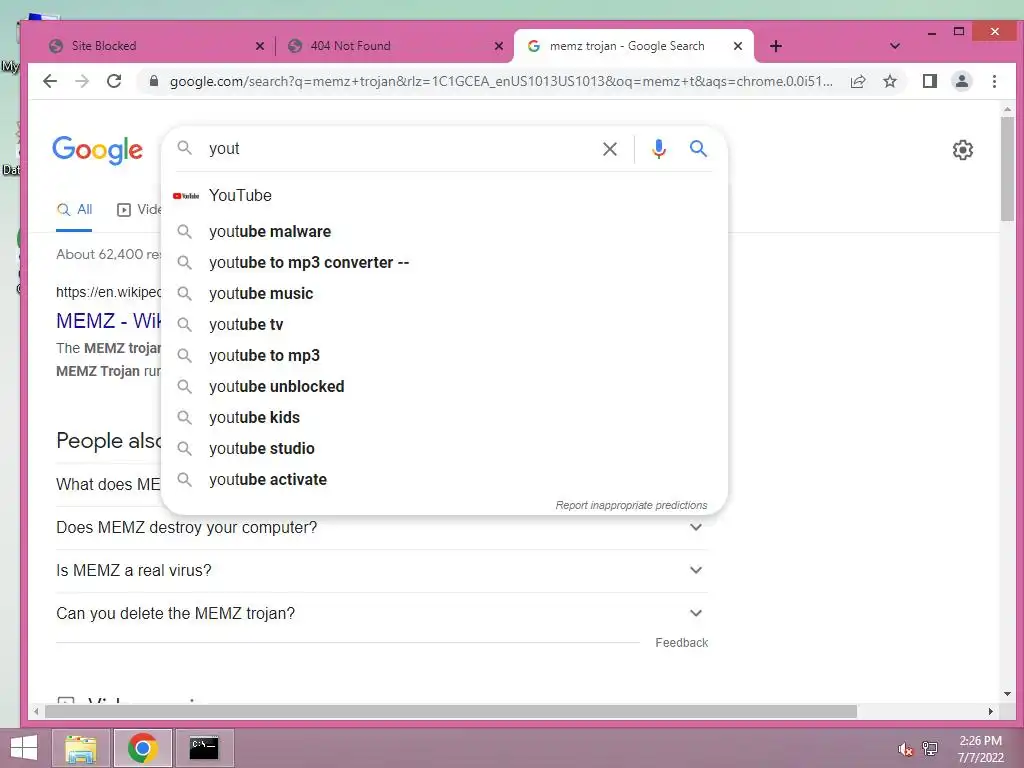This screenshot has height=768, width=1024.
Task: Choose suggestion youtube to mp3
Action: click(x=444, y=356)
